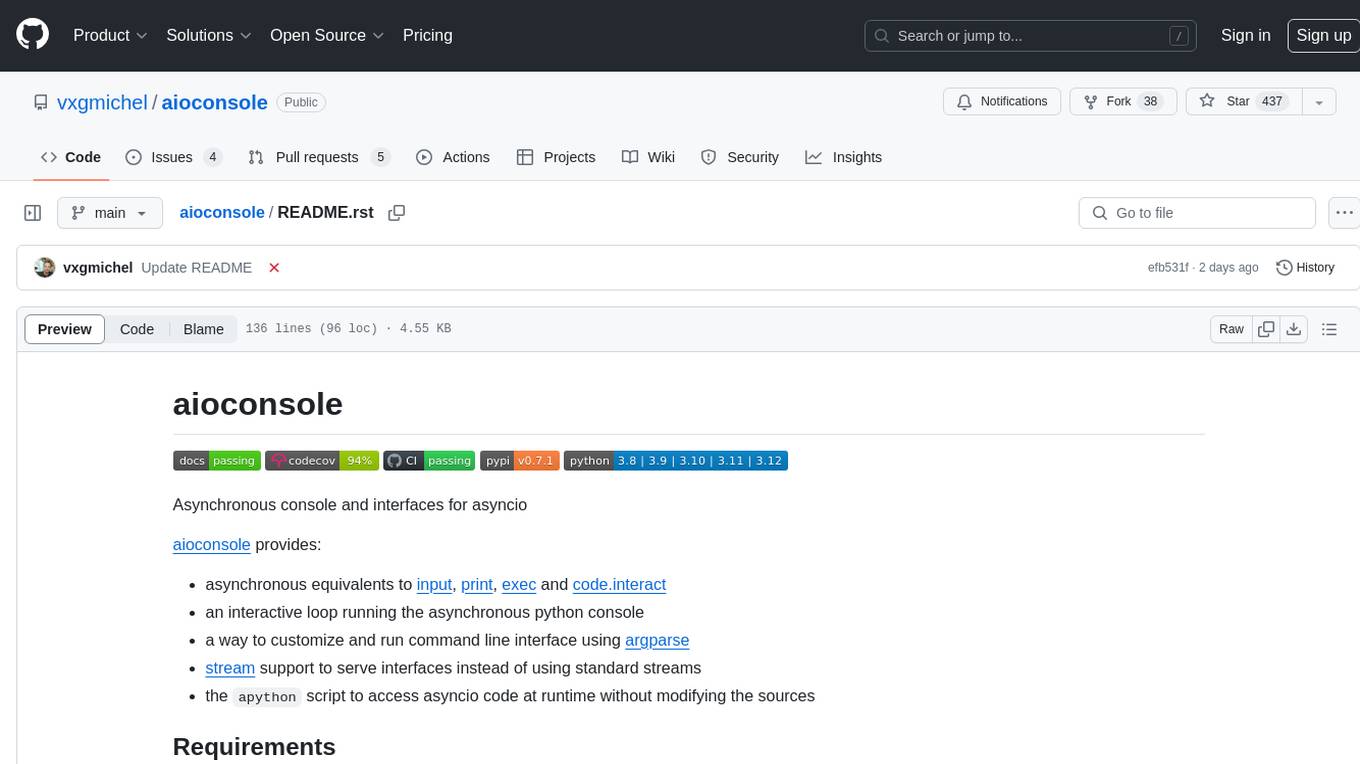This screenshot has height=764, width=1360.
Task: Open the vxgmichel owner profile link
Action: pos(102,102)
